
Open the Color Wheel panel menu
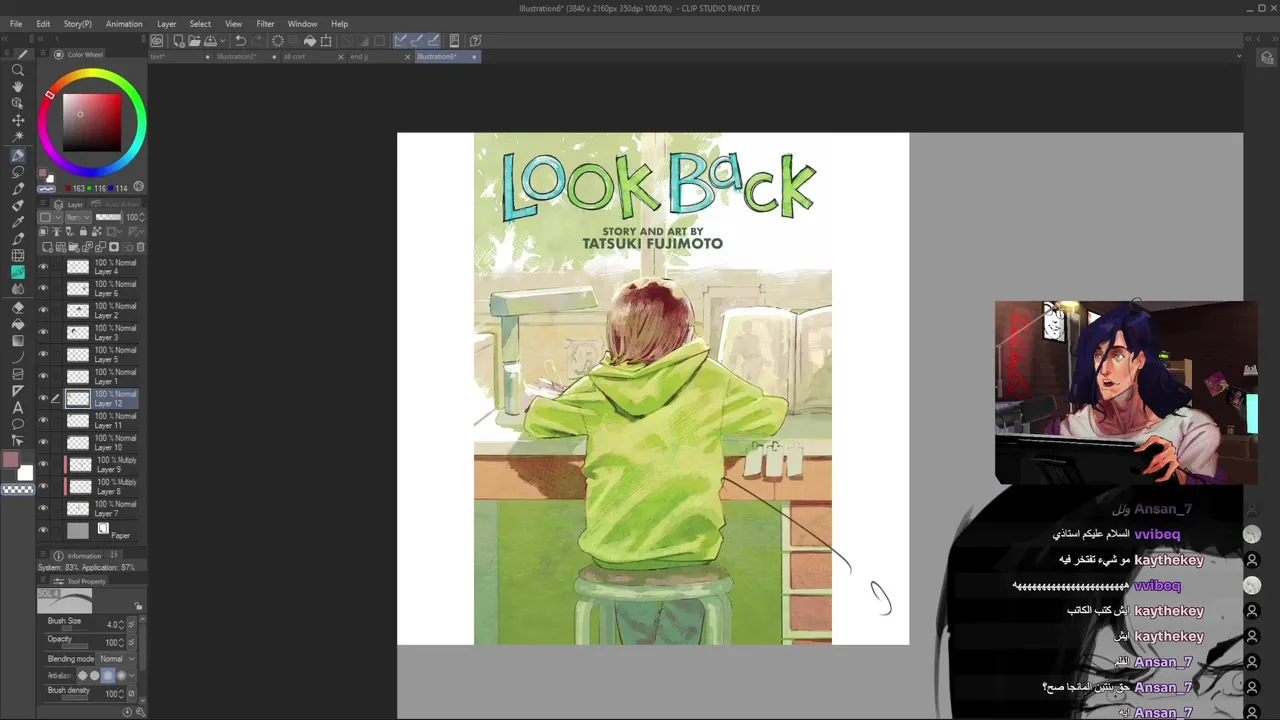point(42,55)
